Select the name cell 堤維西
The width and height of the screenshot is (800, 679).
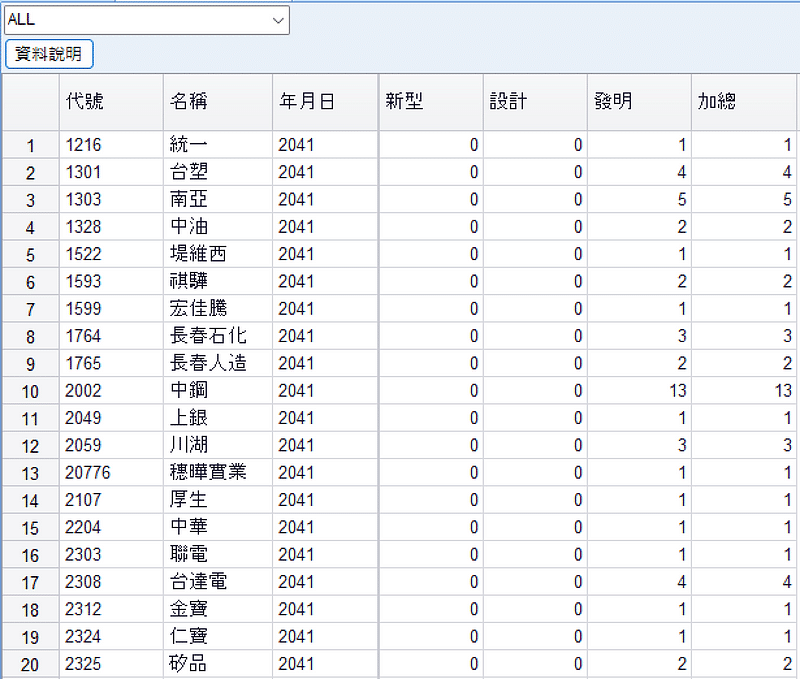point(218,255)
